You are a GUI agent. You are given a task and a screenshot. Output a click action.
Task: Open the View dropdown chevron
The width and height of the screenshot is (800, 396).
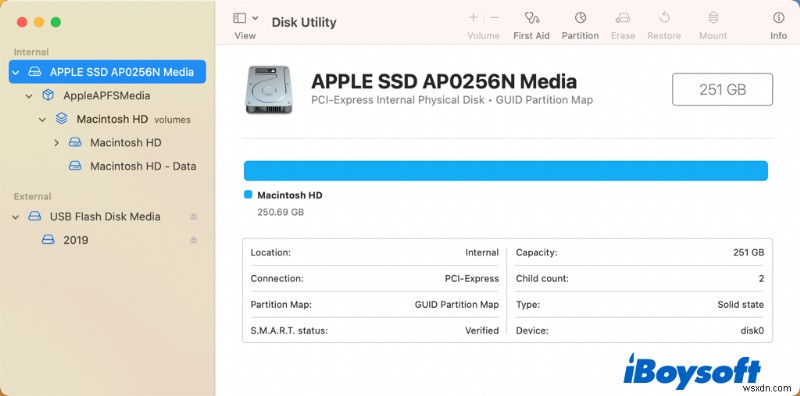tap(255, 18)
